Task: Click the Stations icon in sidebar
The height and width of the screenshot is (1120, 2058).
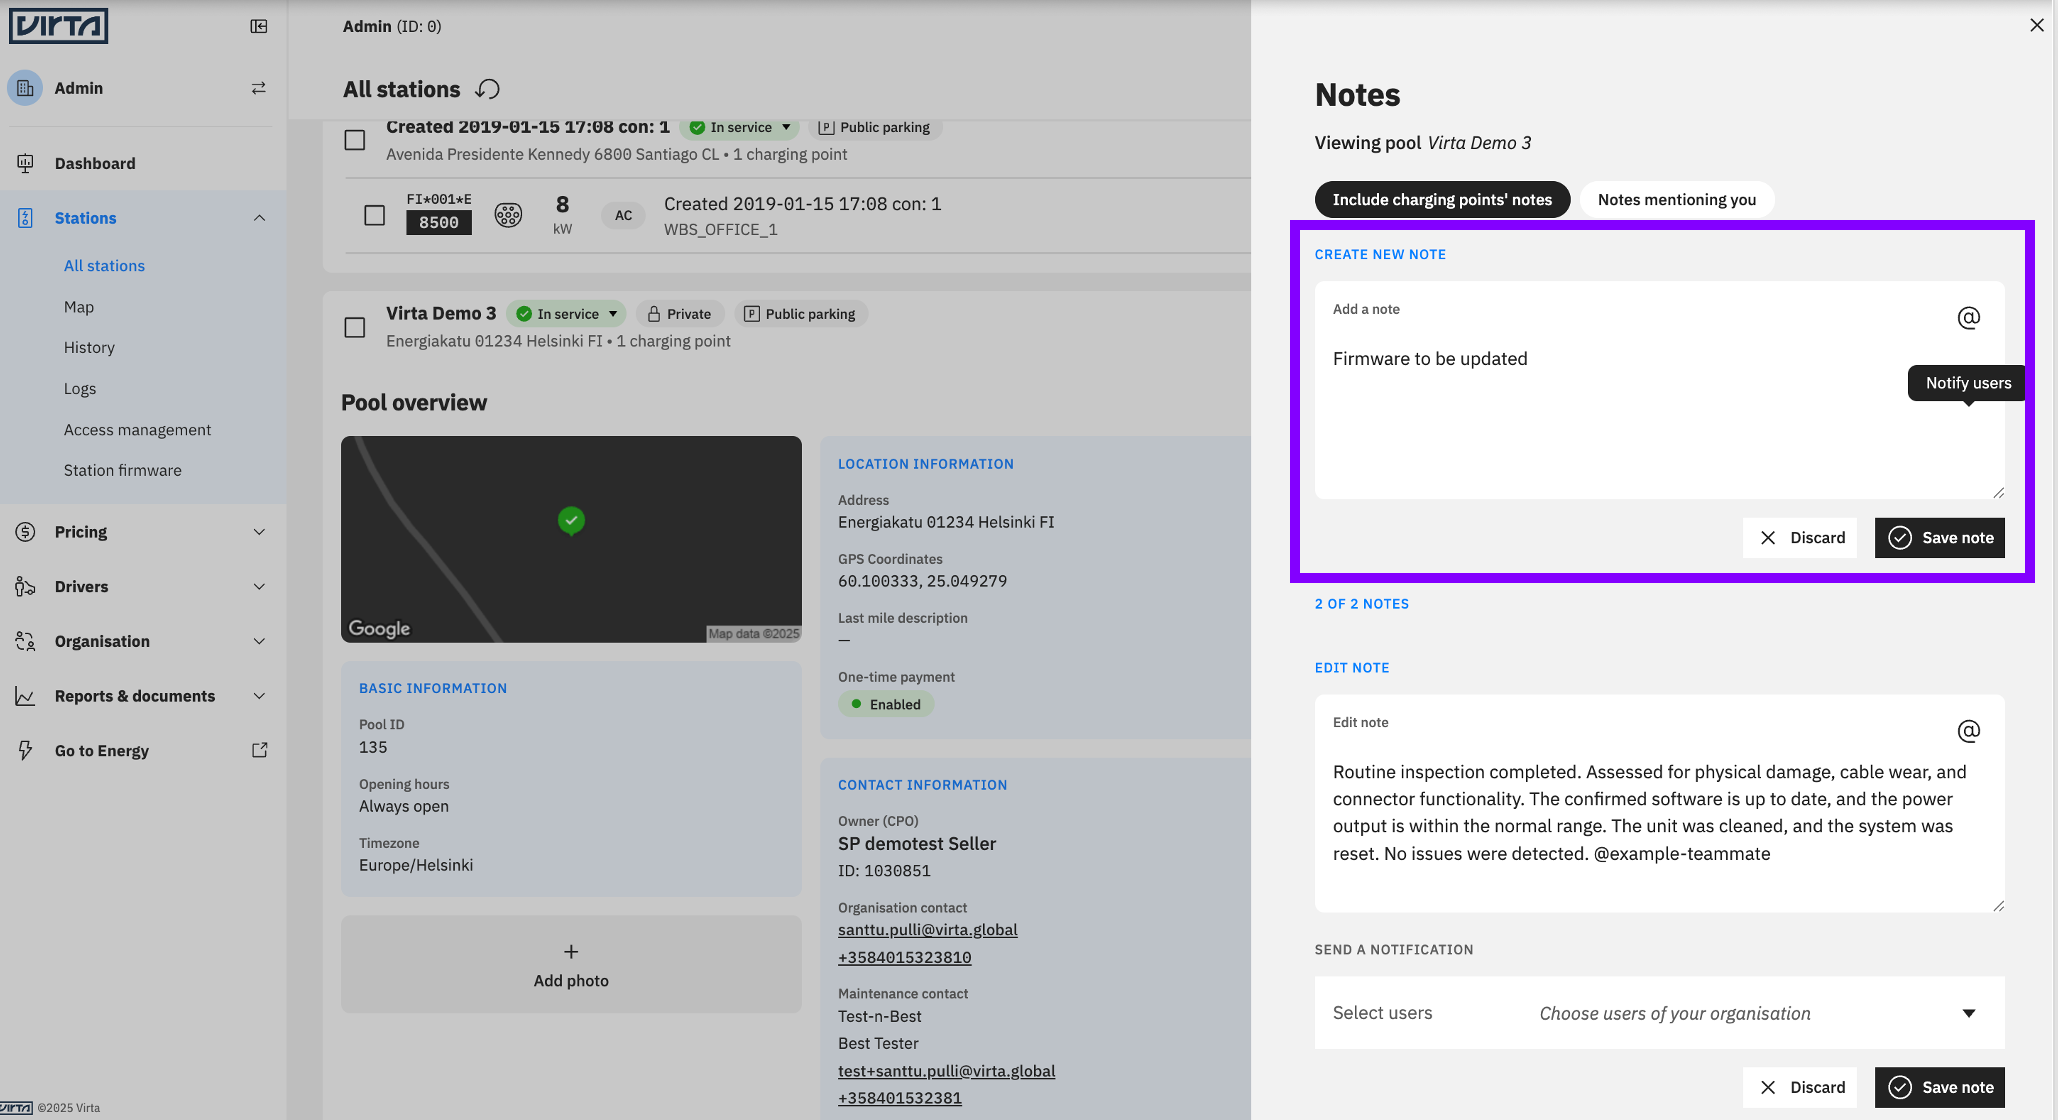Action: [x=25, y=218]
